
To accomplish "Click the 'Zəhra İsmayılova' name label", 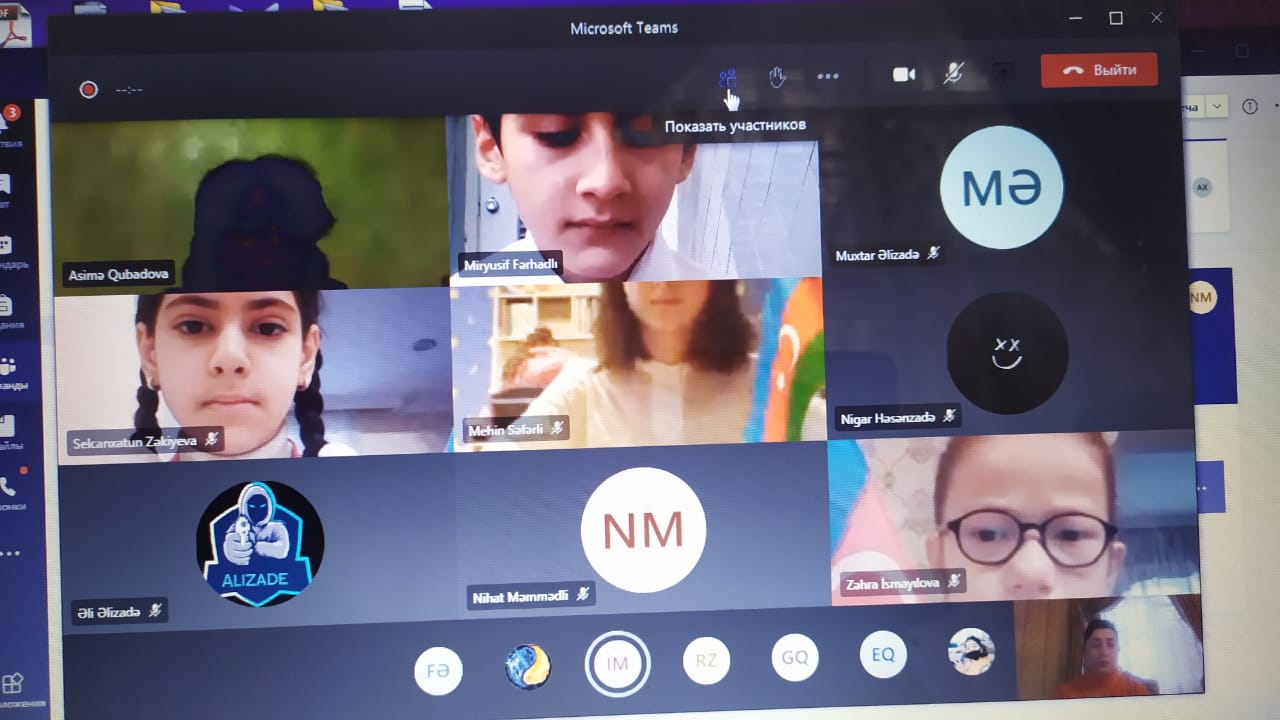I will tap(903, 582).
